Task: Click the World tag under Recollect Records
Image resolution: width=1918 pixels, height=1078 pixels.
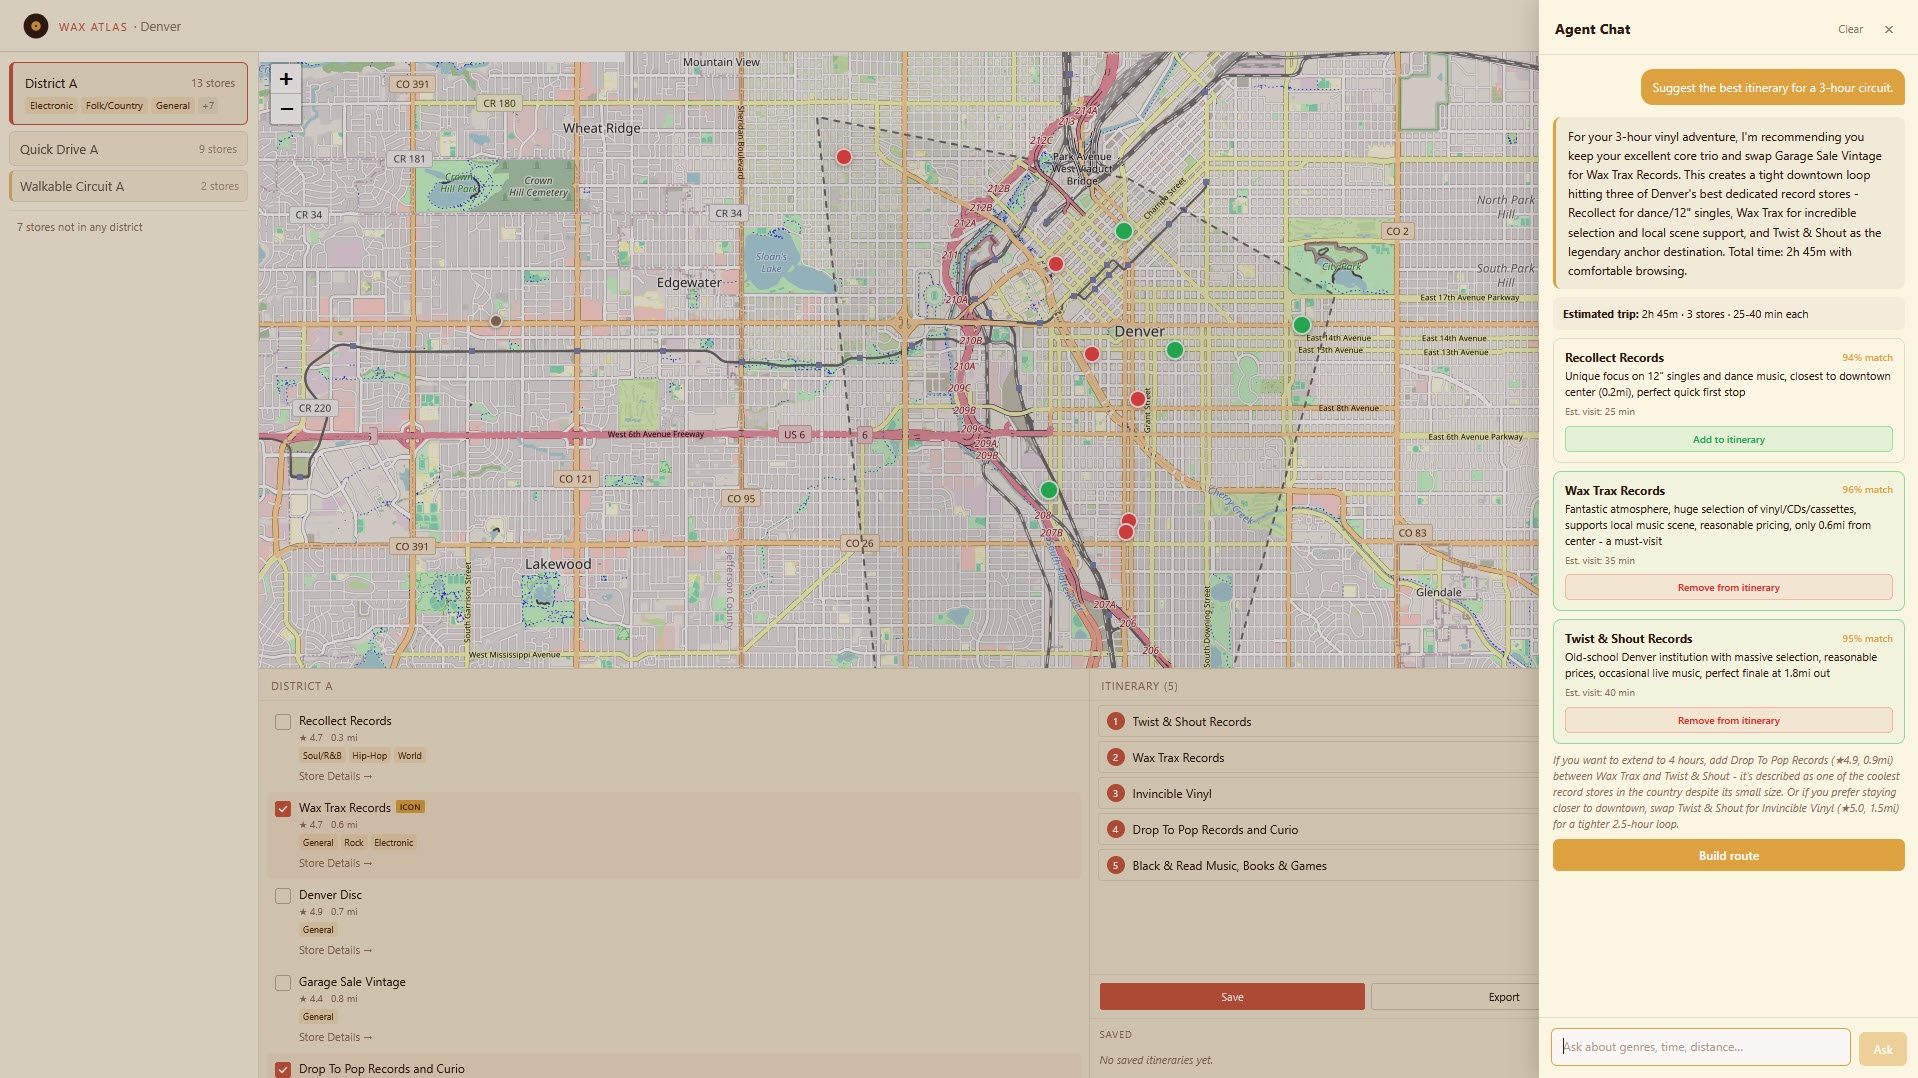Action: 409,756
